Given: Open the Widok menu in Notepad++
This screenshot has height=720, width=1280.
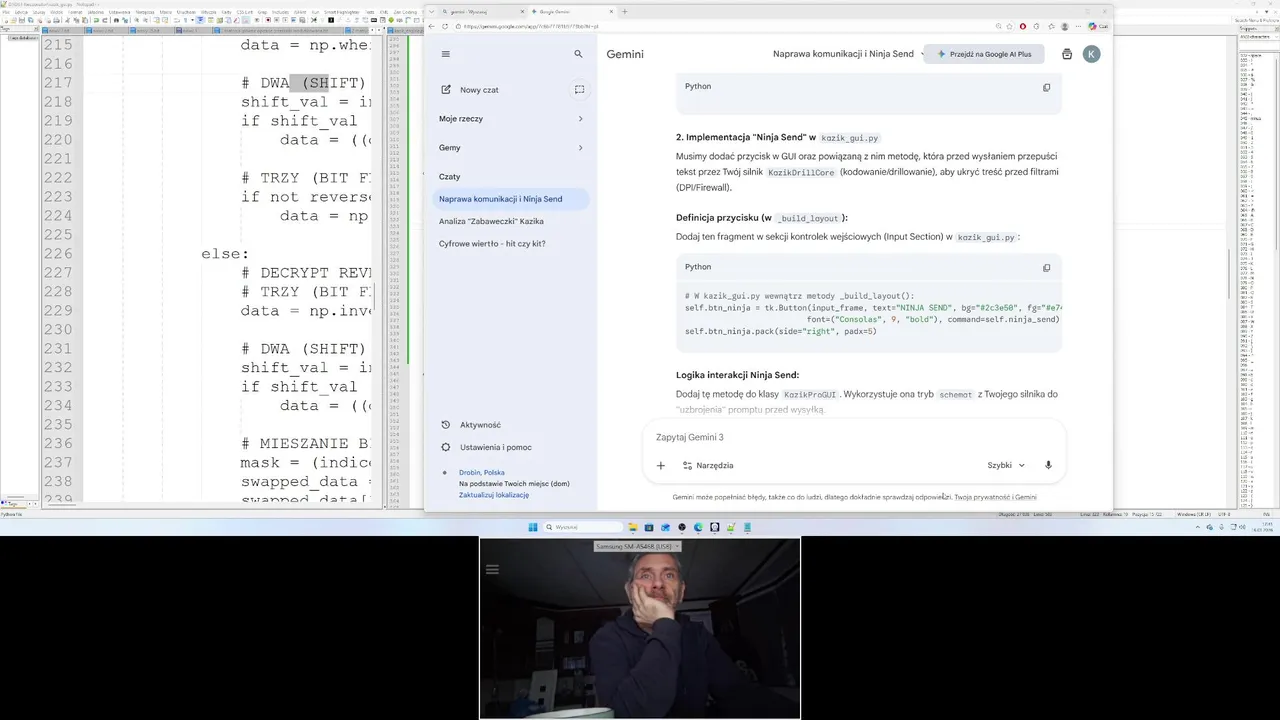Looking at the screenshot, I should coord(56,12).
